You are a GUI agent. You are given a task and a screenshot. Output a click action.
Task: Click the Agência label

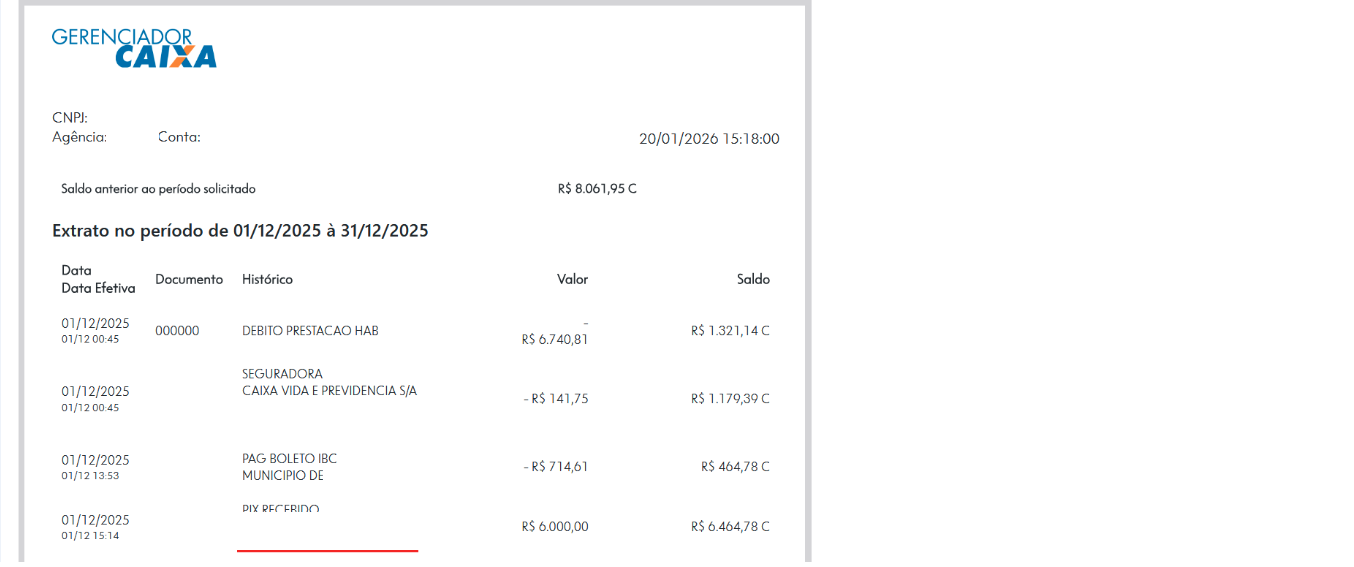point(79,137)
